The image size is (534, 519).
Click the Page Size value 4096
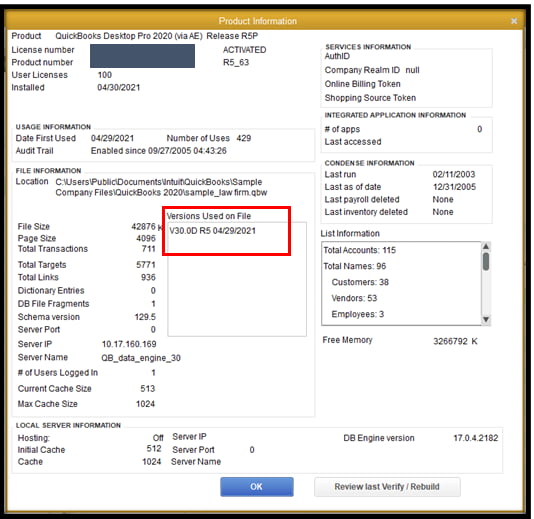point(146,238)
